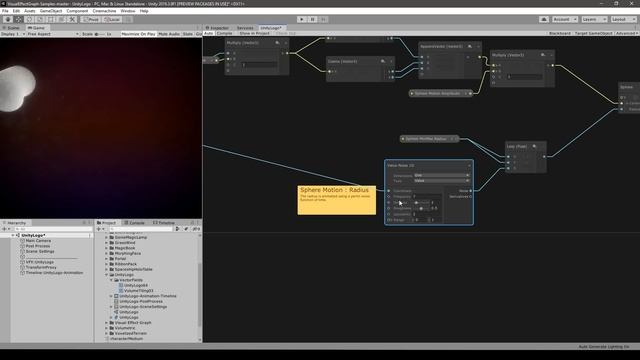
Task: Open the Free Aspect dropdown
Action: click(x=53, y=34)
